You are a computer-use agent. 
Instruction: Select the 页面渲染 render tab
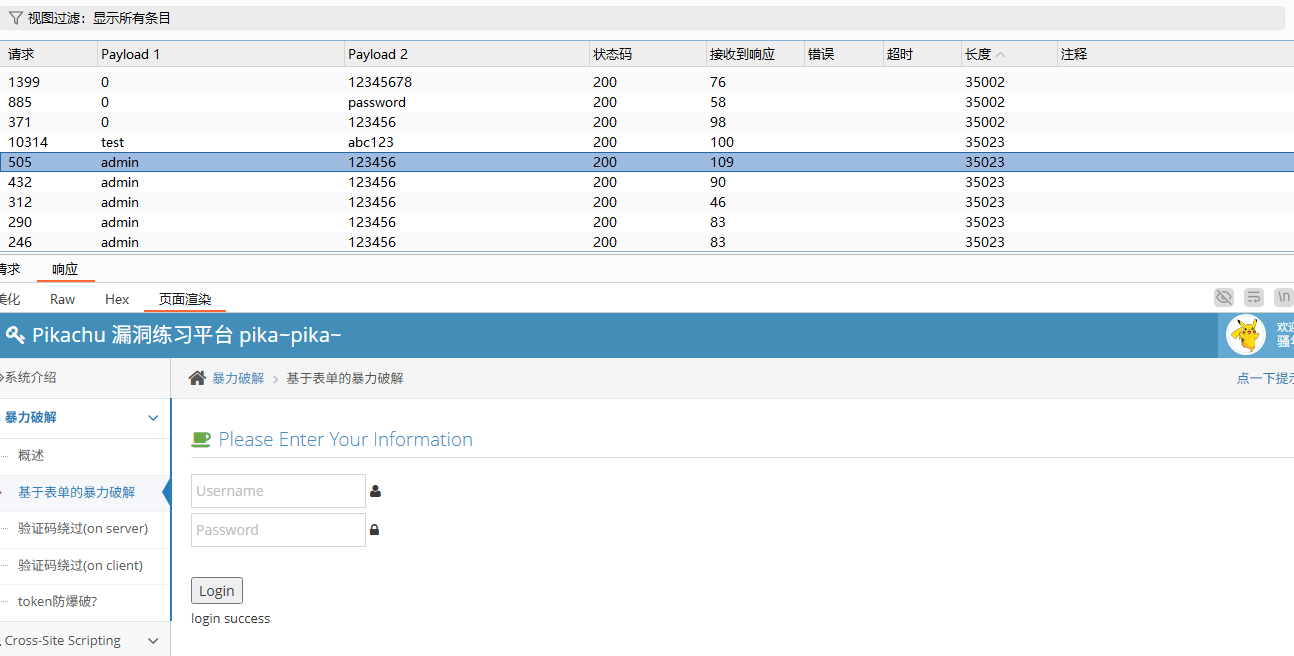pos(185,299)
